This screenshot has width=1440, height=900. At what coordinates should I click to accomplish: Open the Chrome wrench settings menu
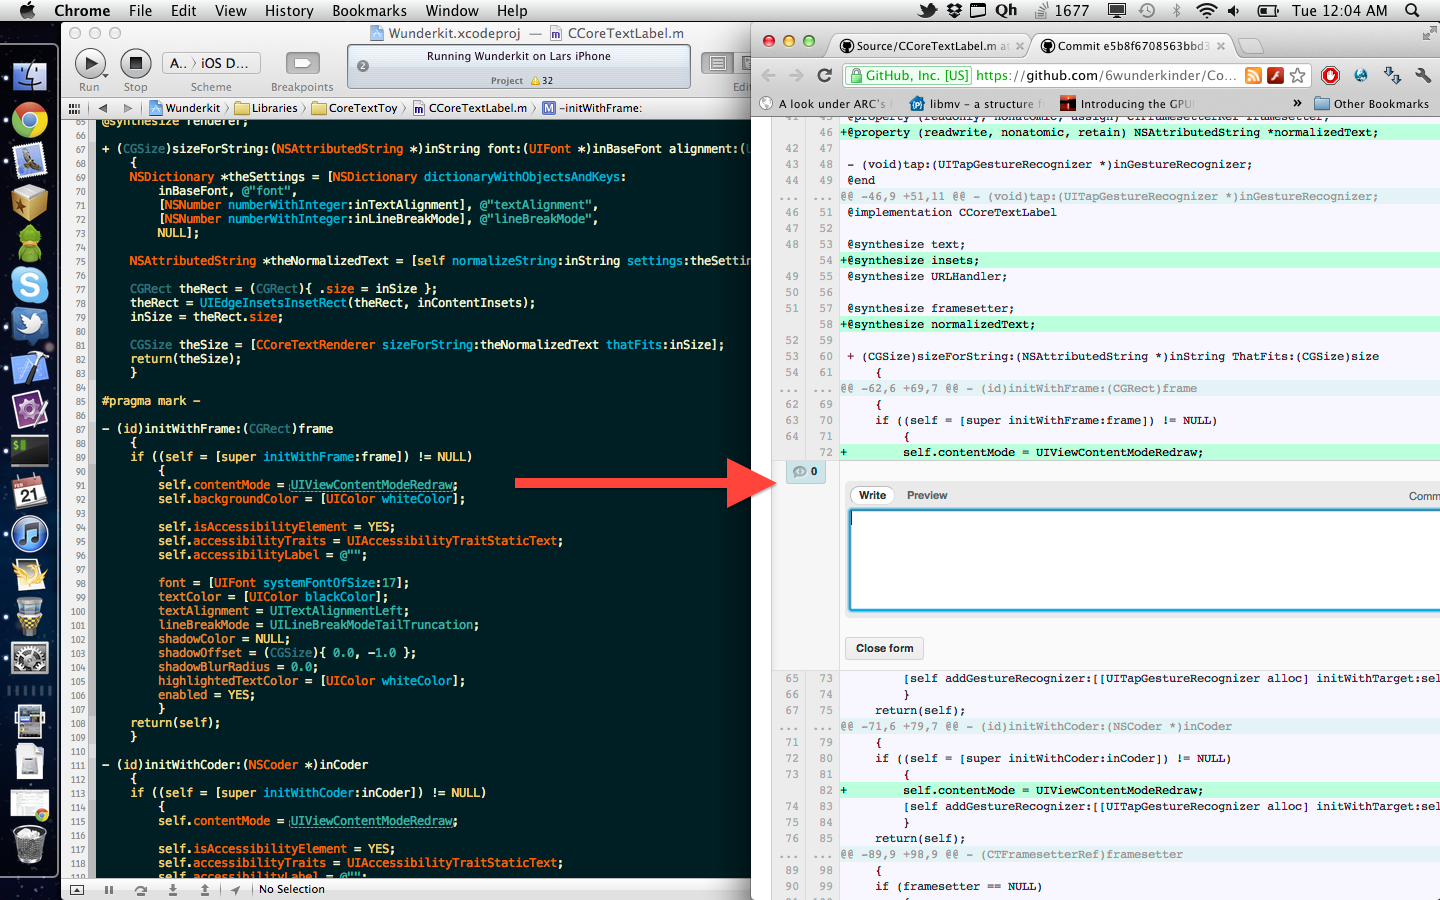point(1422,76)
